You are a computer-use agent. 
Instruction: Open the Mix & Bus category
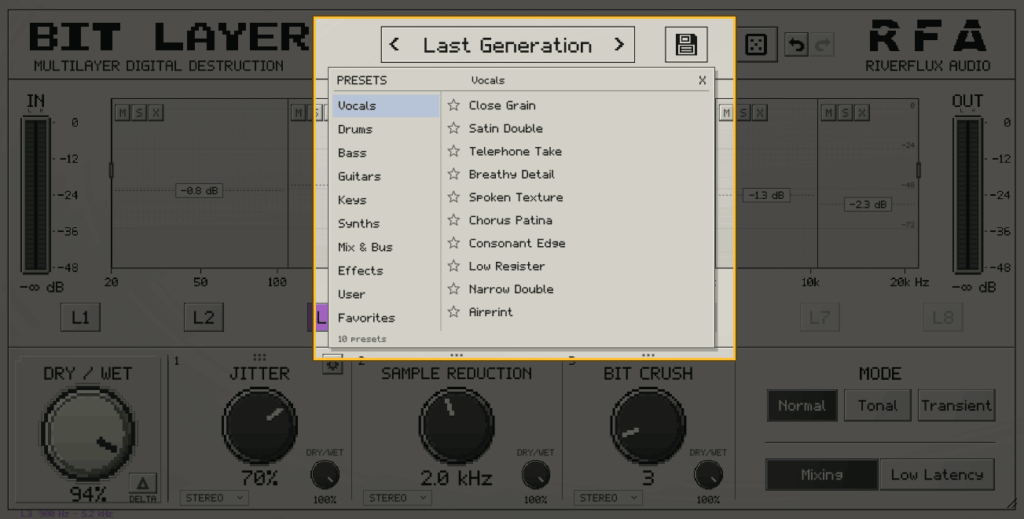pyautogui.click(x=386, y=247)
